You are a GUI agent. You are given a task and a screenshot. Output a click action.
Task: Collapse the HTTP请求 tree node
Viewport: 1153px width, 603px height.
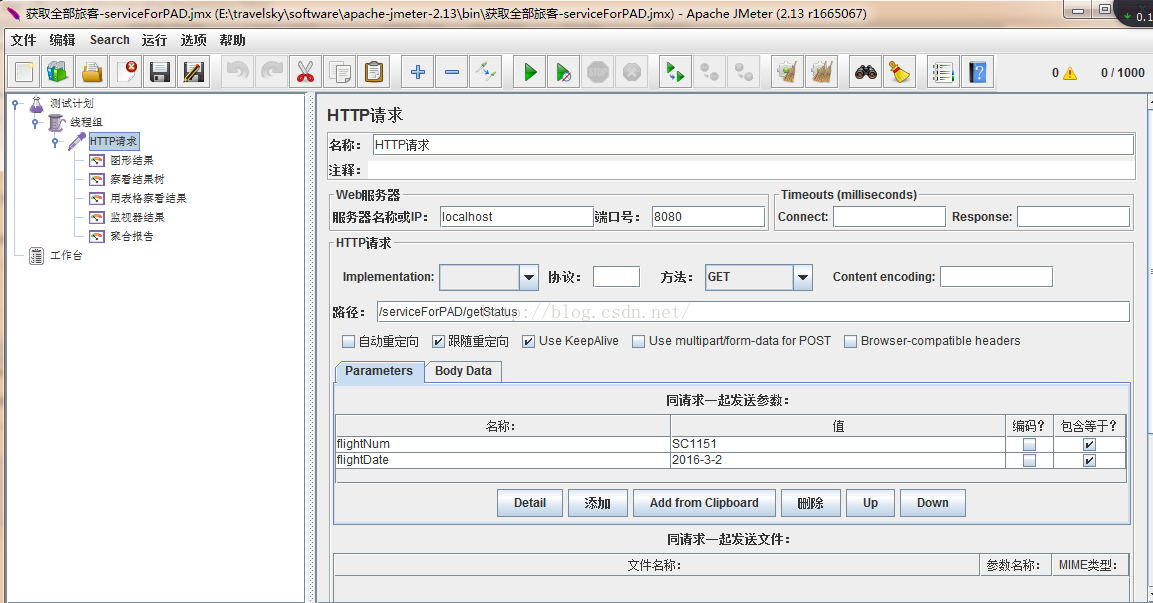[54, 142]
